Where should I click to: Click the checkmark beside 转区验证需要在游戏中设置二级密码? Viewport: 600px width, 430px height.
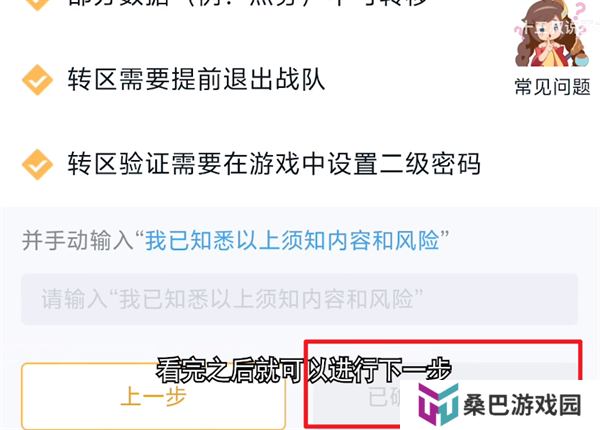click(x=37, y=164)
